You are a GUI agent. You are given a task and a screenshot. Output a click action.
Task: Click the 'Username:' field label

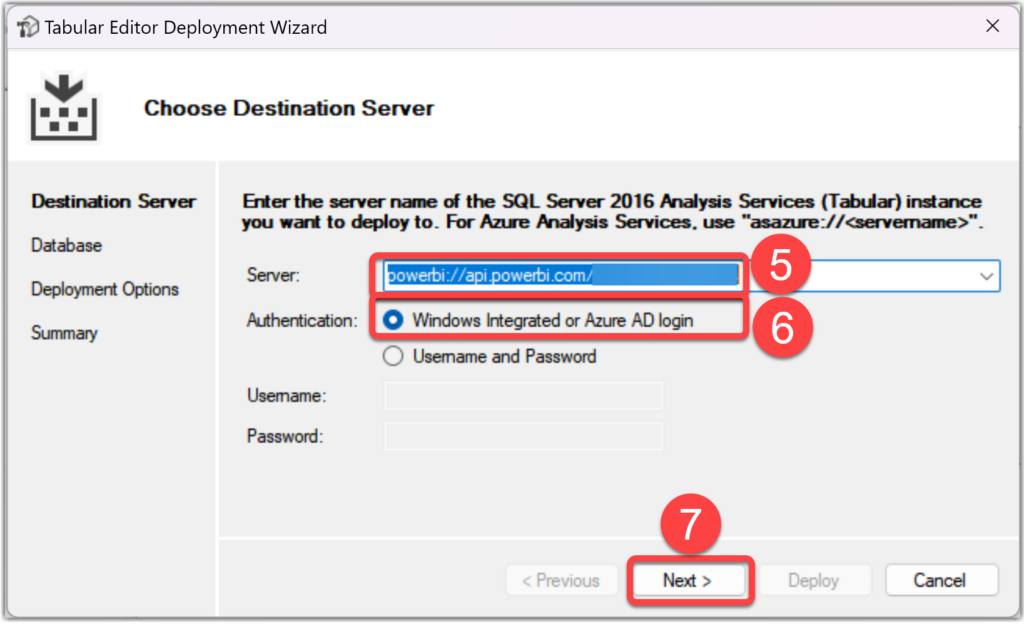(x=287, y=396)
